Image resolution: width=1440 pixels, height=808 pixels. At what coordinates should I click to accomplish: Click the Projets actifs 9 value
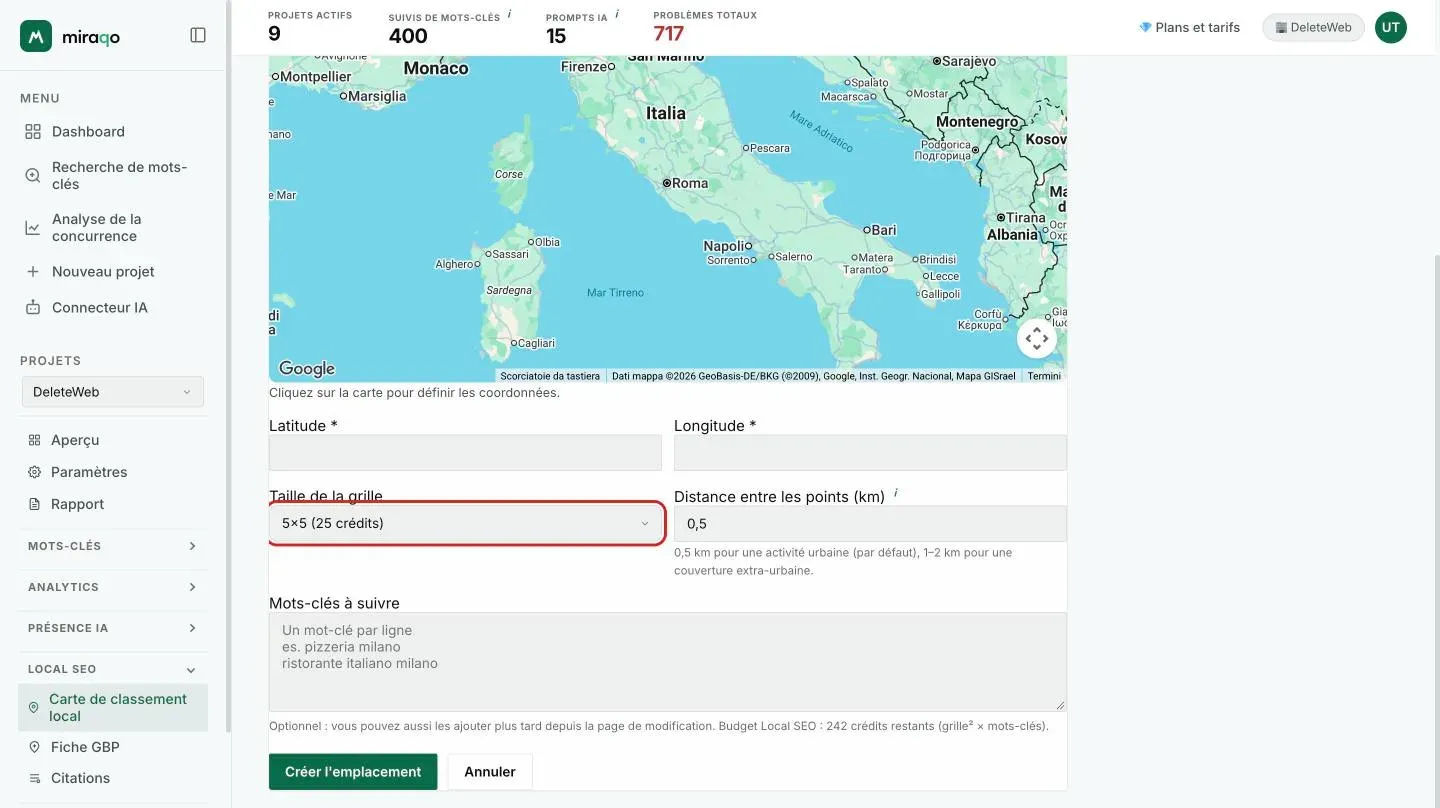point(274,34)
